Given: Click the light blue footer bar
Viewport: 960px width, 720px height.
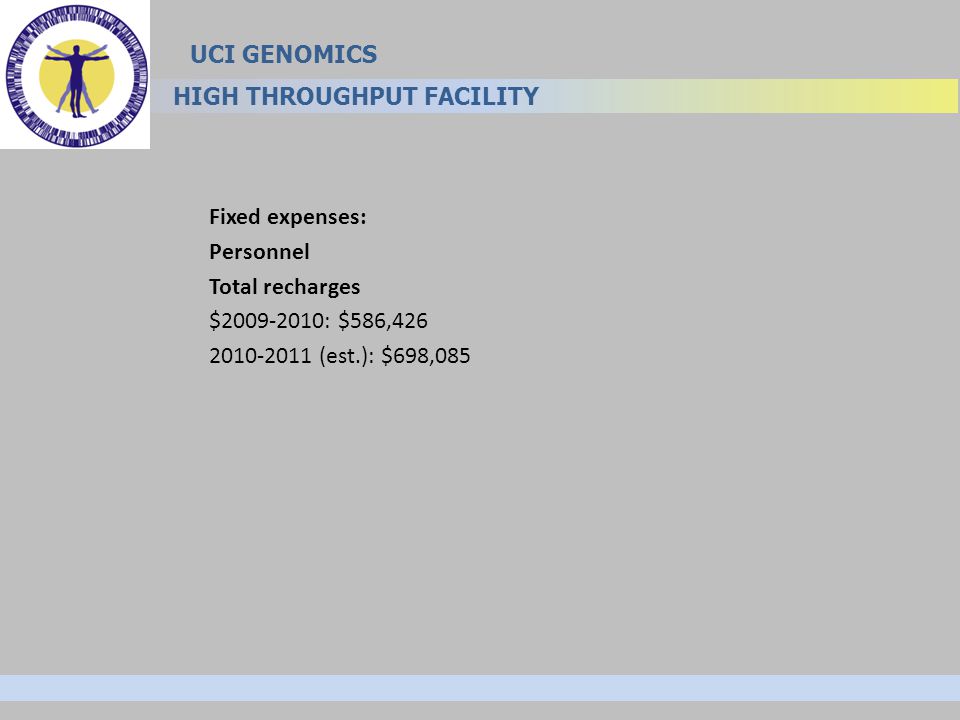Looking at the screenshot, I should tap(480, 688).
